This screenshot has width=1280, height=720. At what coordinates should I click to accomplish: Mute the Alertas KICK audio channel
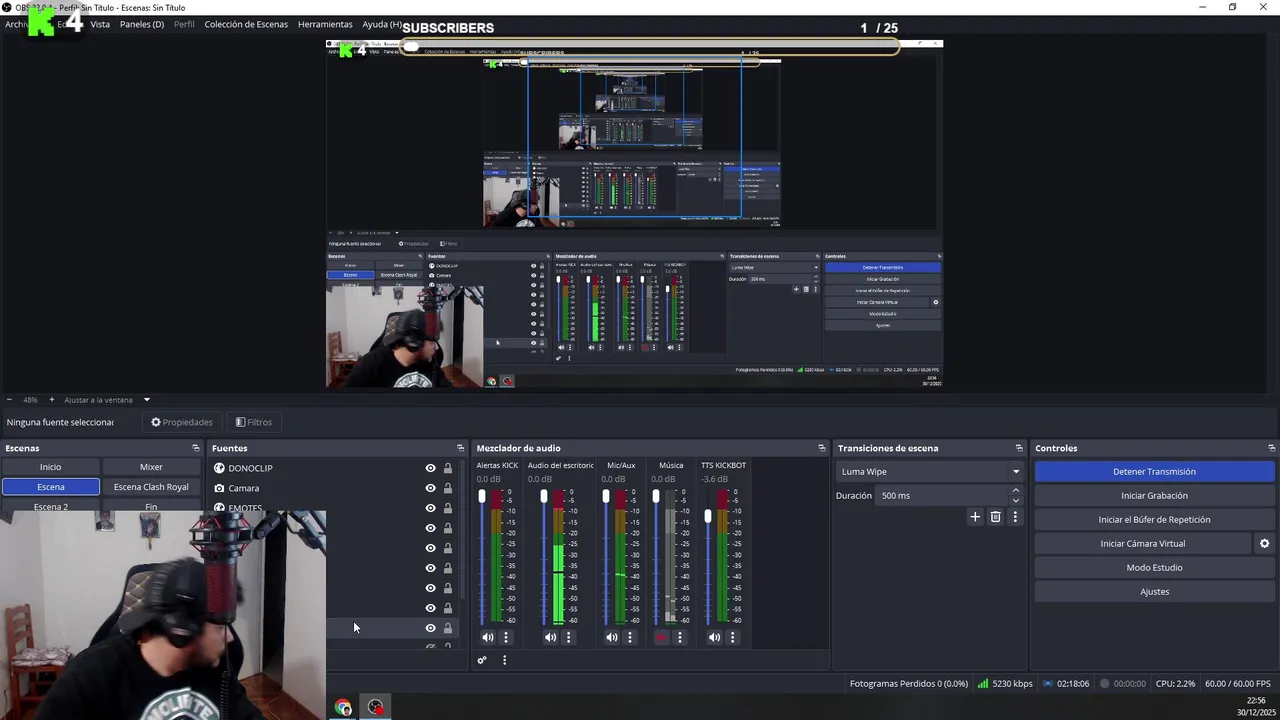[x=487, y=637]
